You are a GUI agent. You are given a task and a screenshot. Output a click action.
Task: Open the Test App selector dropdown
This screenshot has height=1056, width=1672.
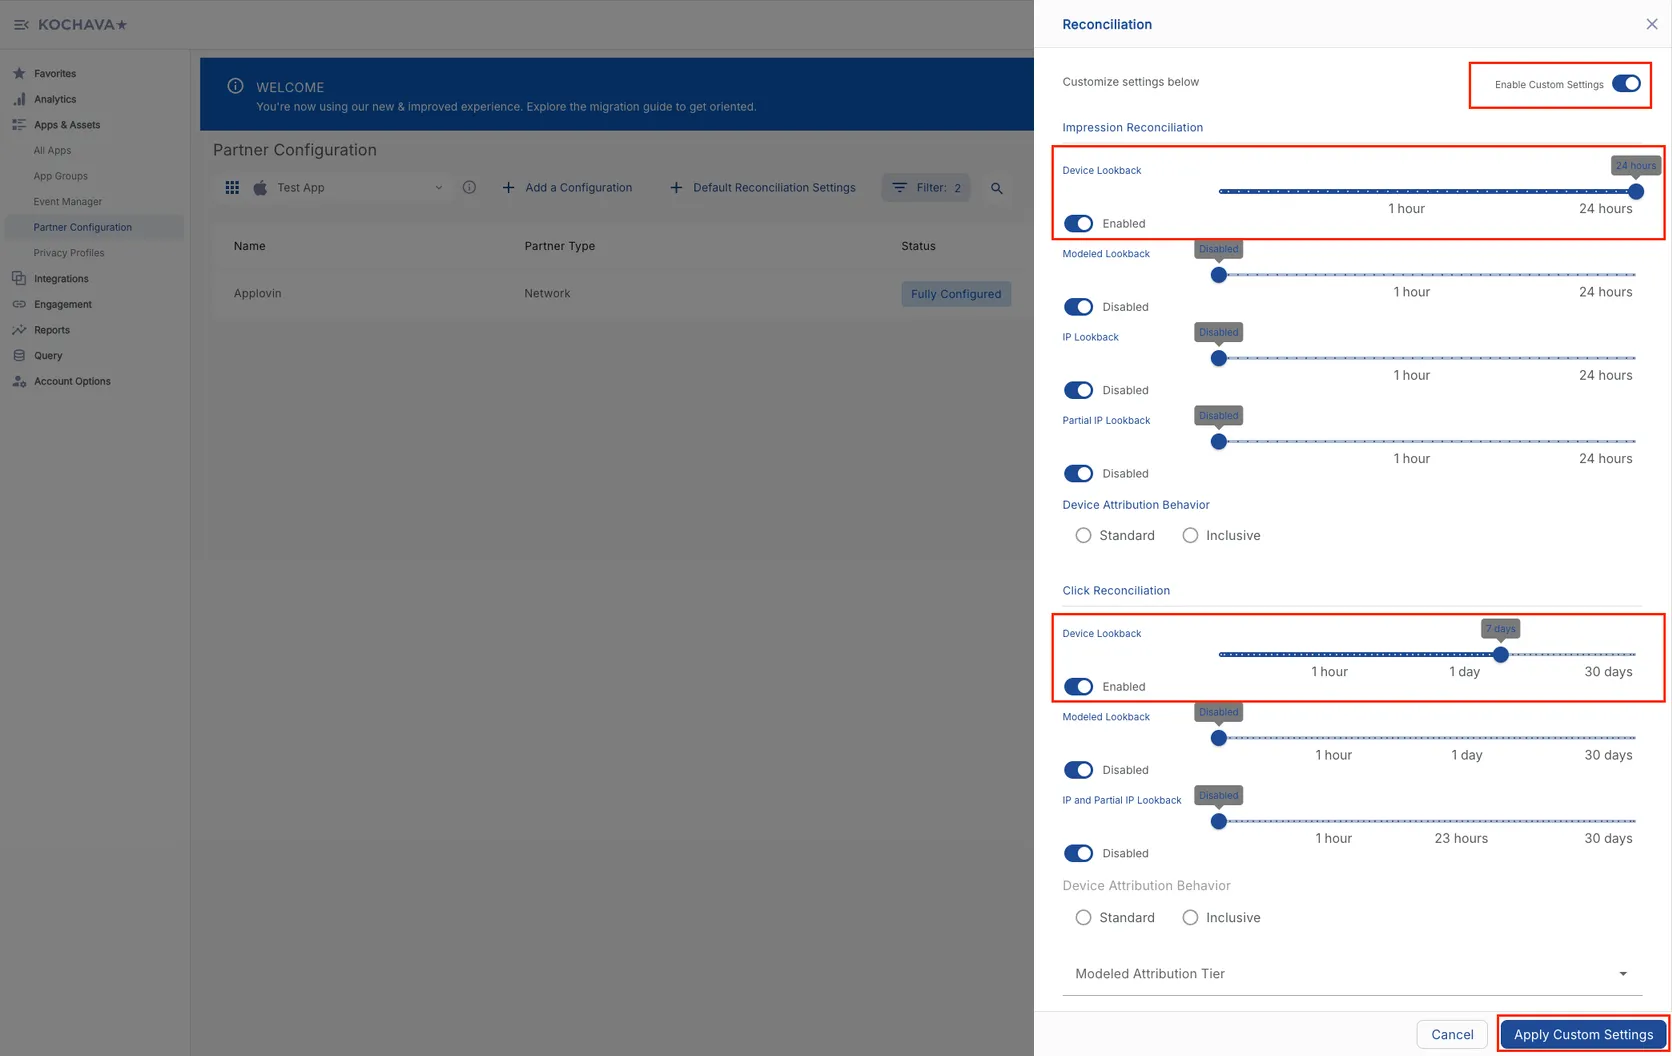pyautogui.click(x=350, y=187)
